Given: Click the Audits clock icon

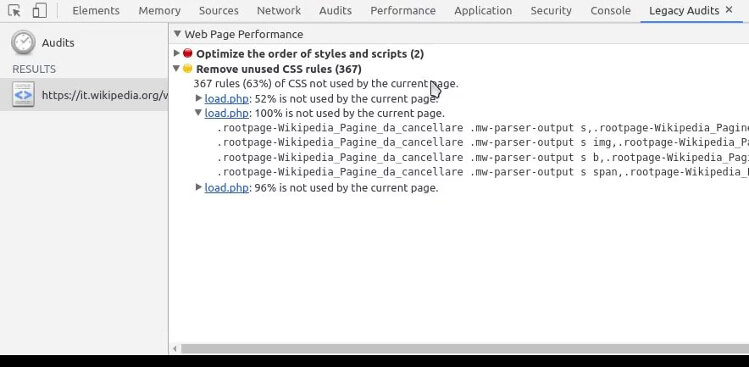Looking at the screenshot, I should 23,43.
